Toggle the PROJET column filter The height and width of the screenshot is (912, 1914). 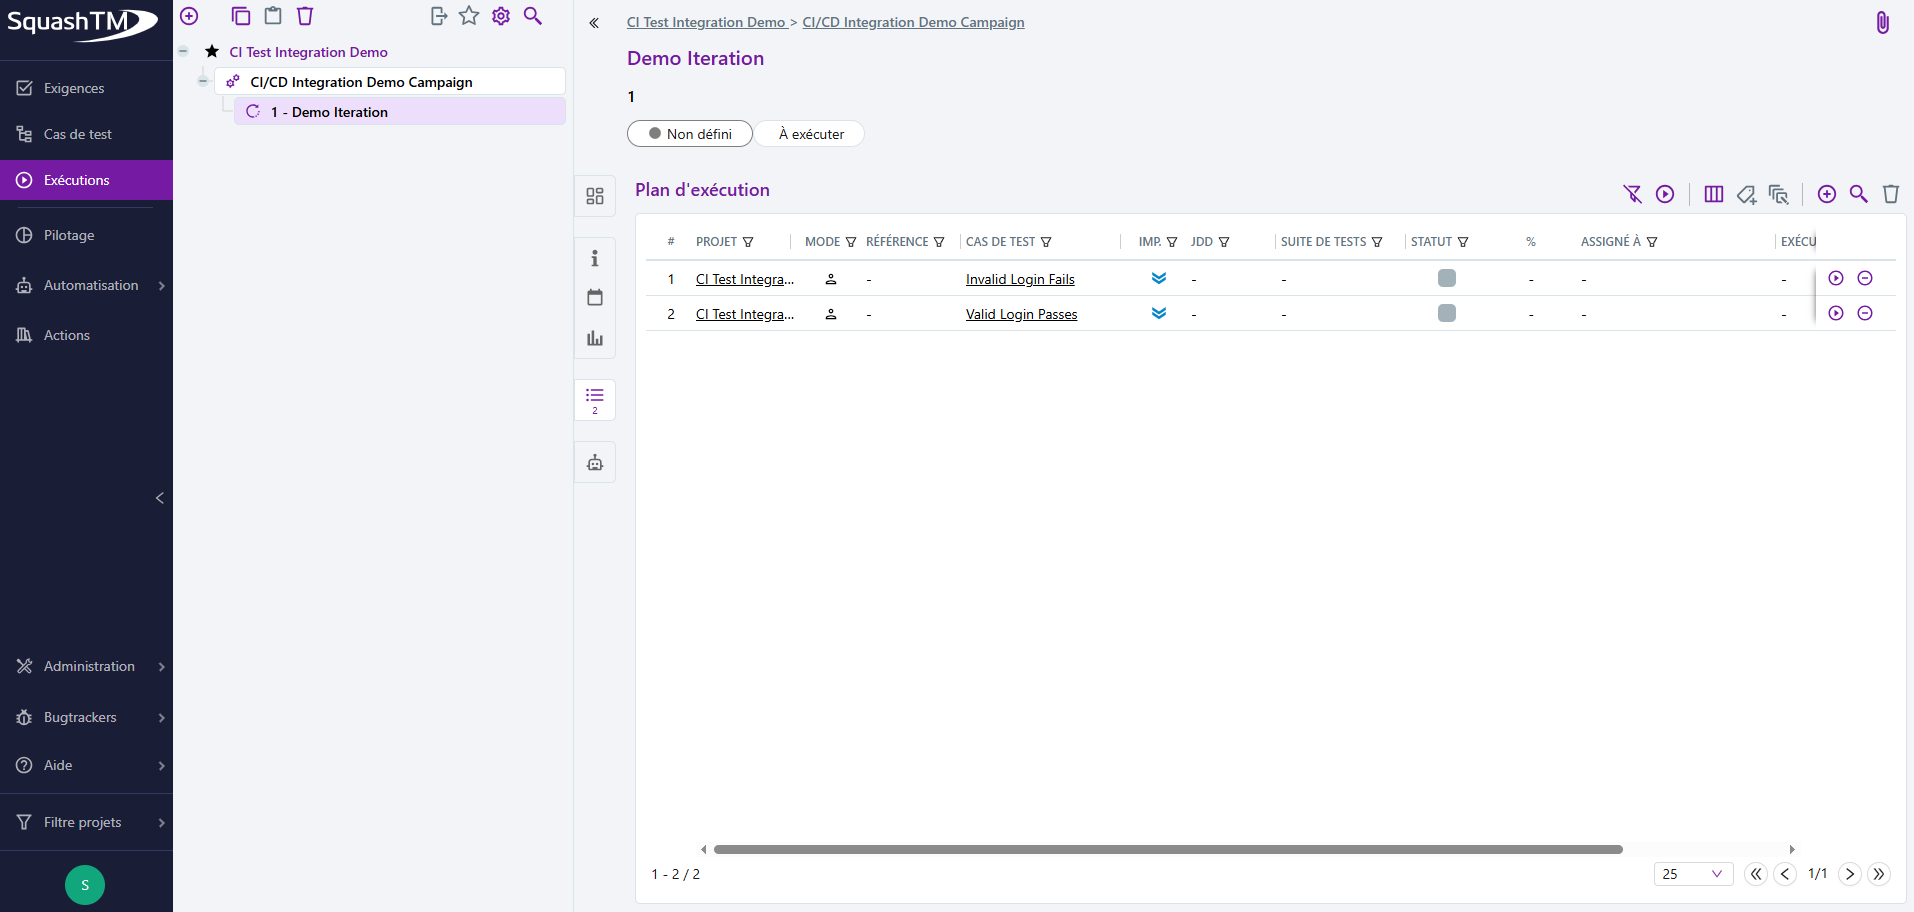click(x=748, y=242)
